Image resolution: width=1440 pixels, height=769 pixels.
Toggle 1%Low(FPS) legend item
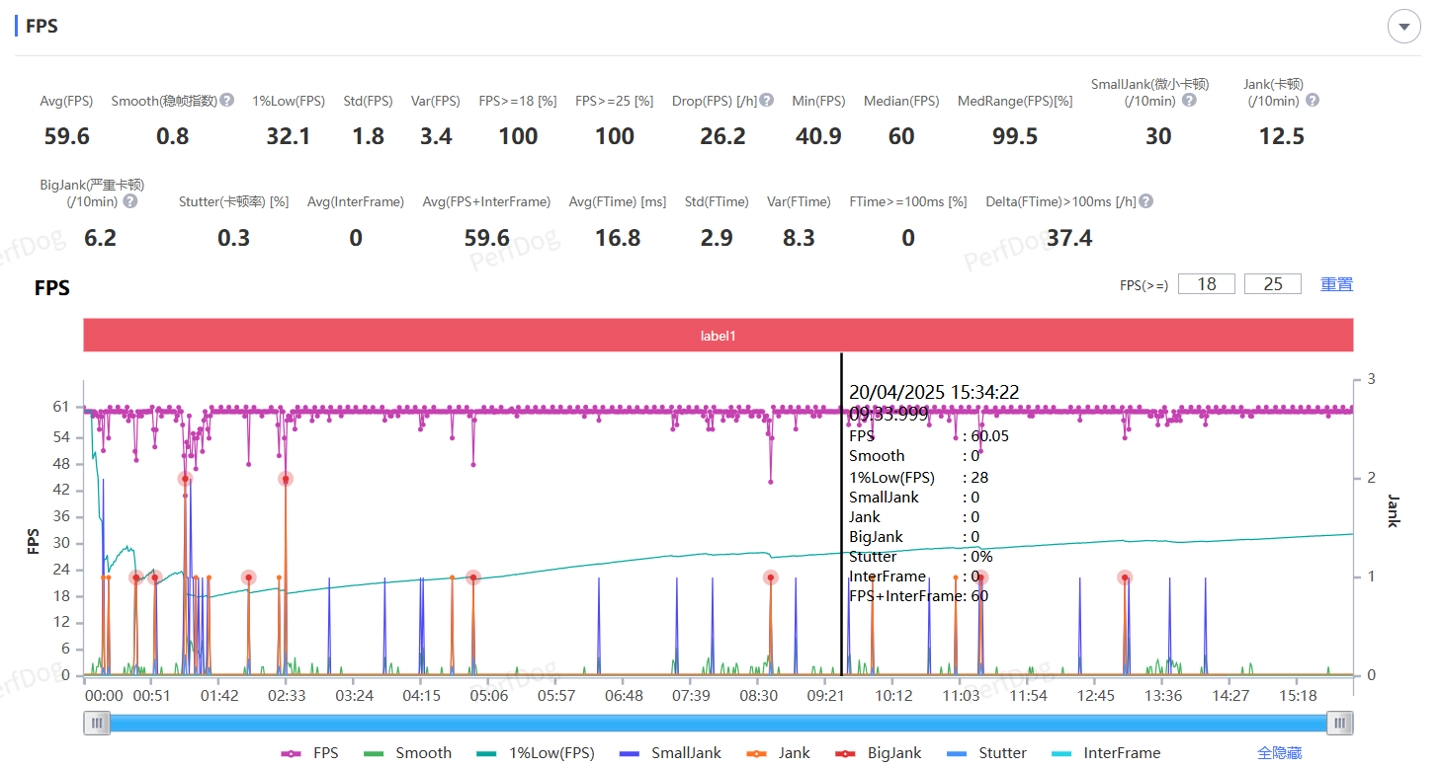(x=537, y=753)
